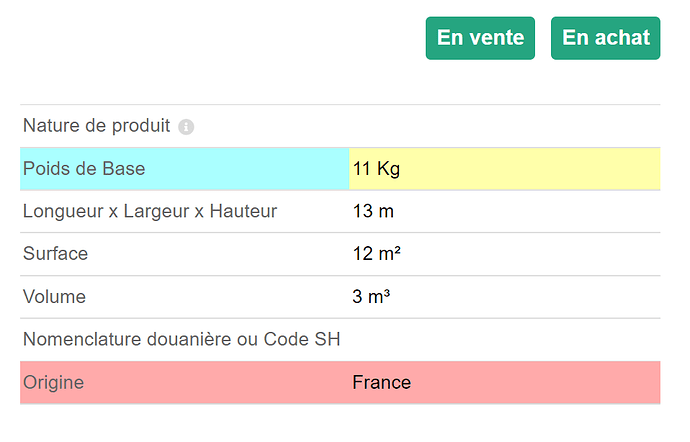Click the France origin value
The height and width of the screenshot is (442, 690).
[382, 383]
